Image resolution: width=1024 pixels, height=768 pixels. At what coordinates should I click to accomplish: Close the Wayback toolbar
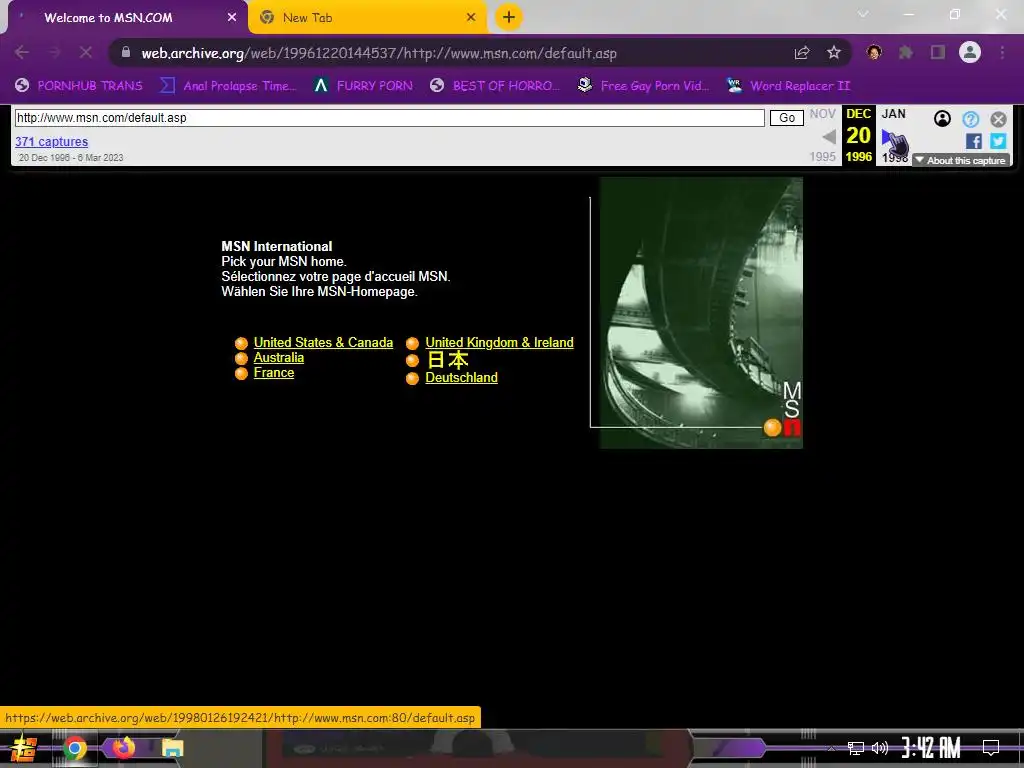(998, 119)
